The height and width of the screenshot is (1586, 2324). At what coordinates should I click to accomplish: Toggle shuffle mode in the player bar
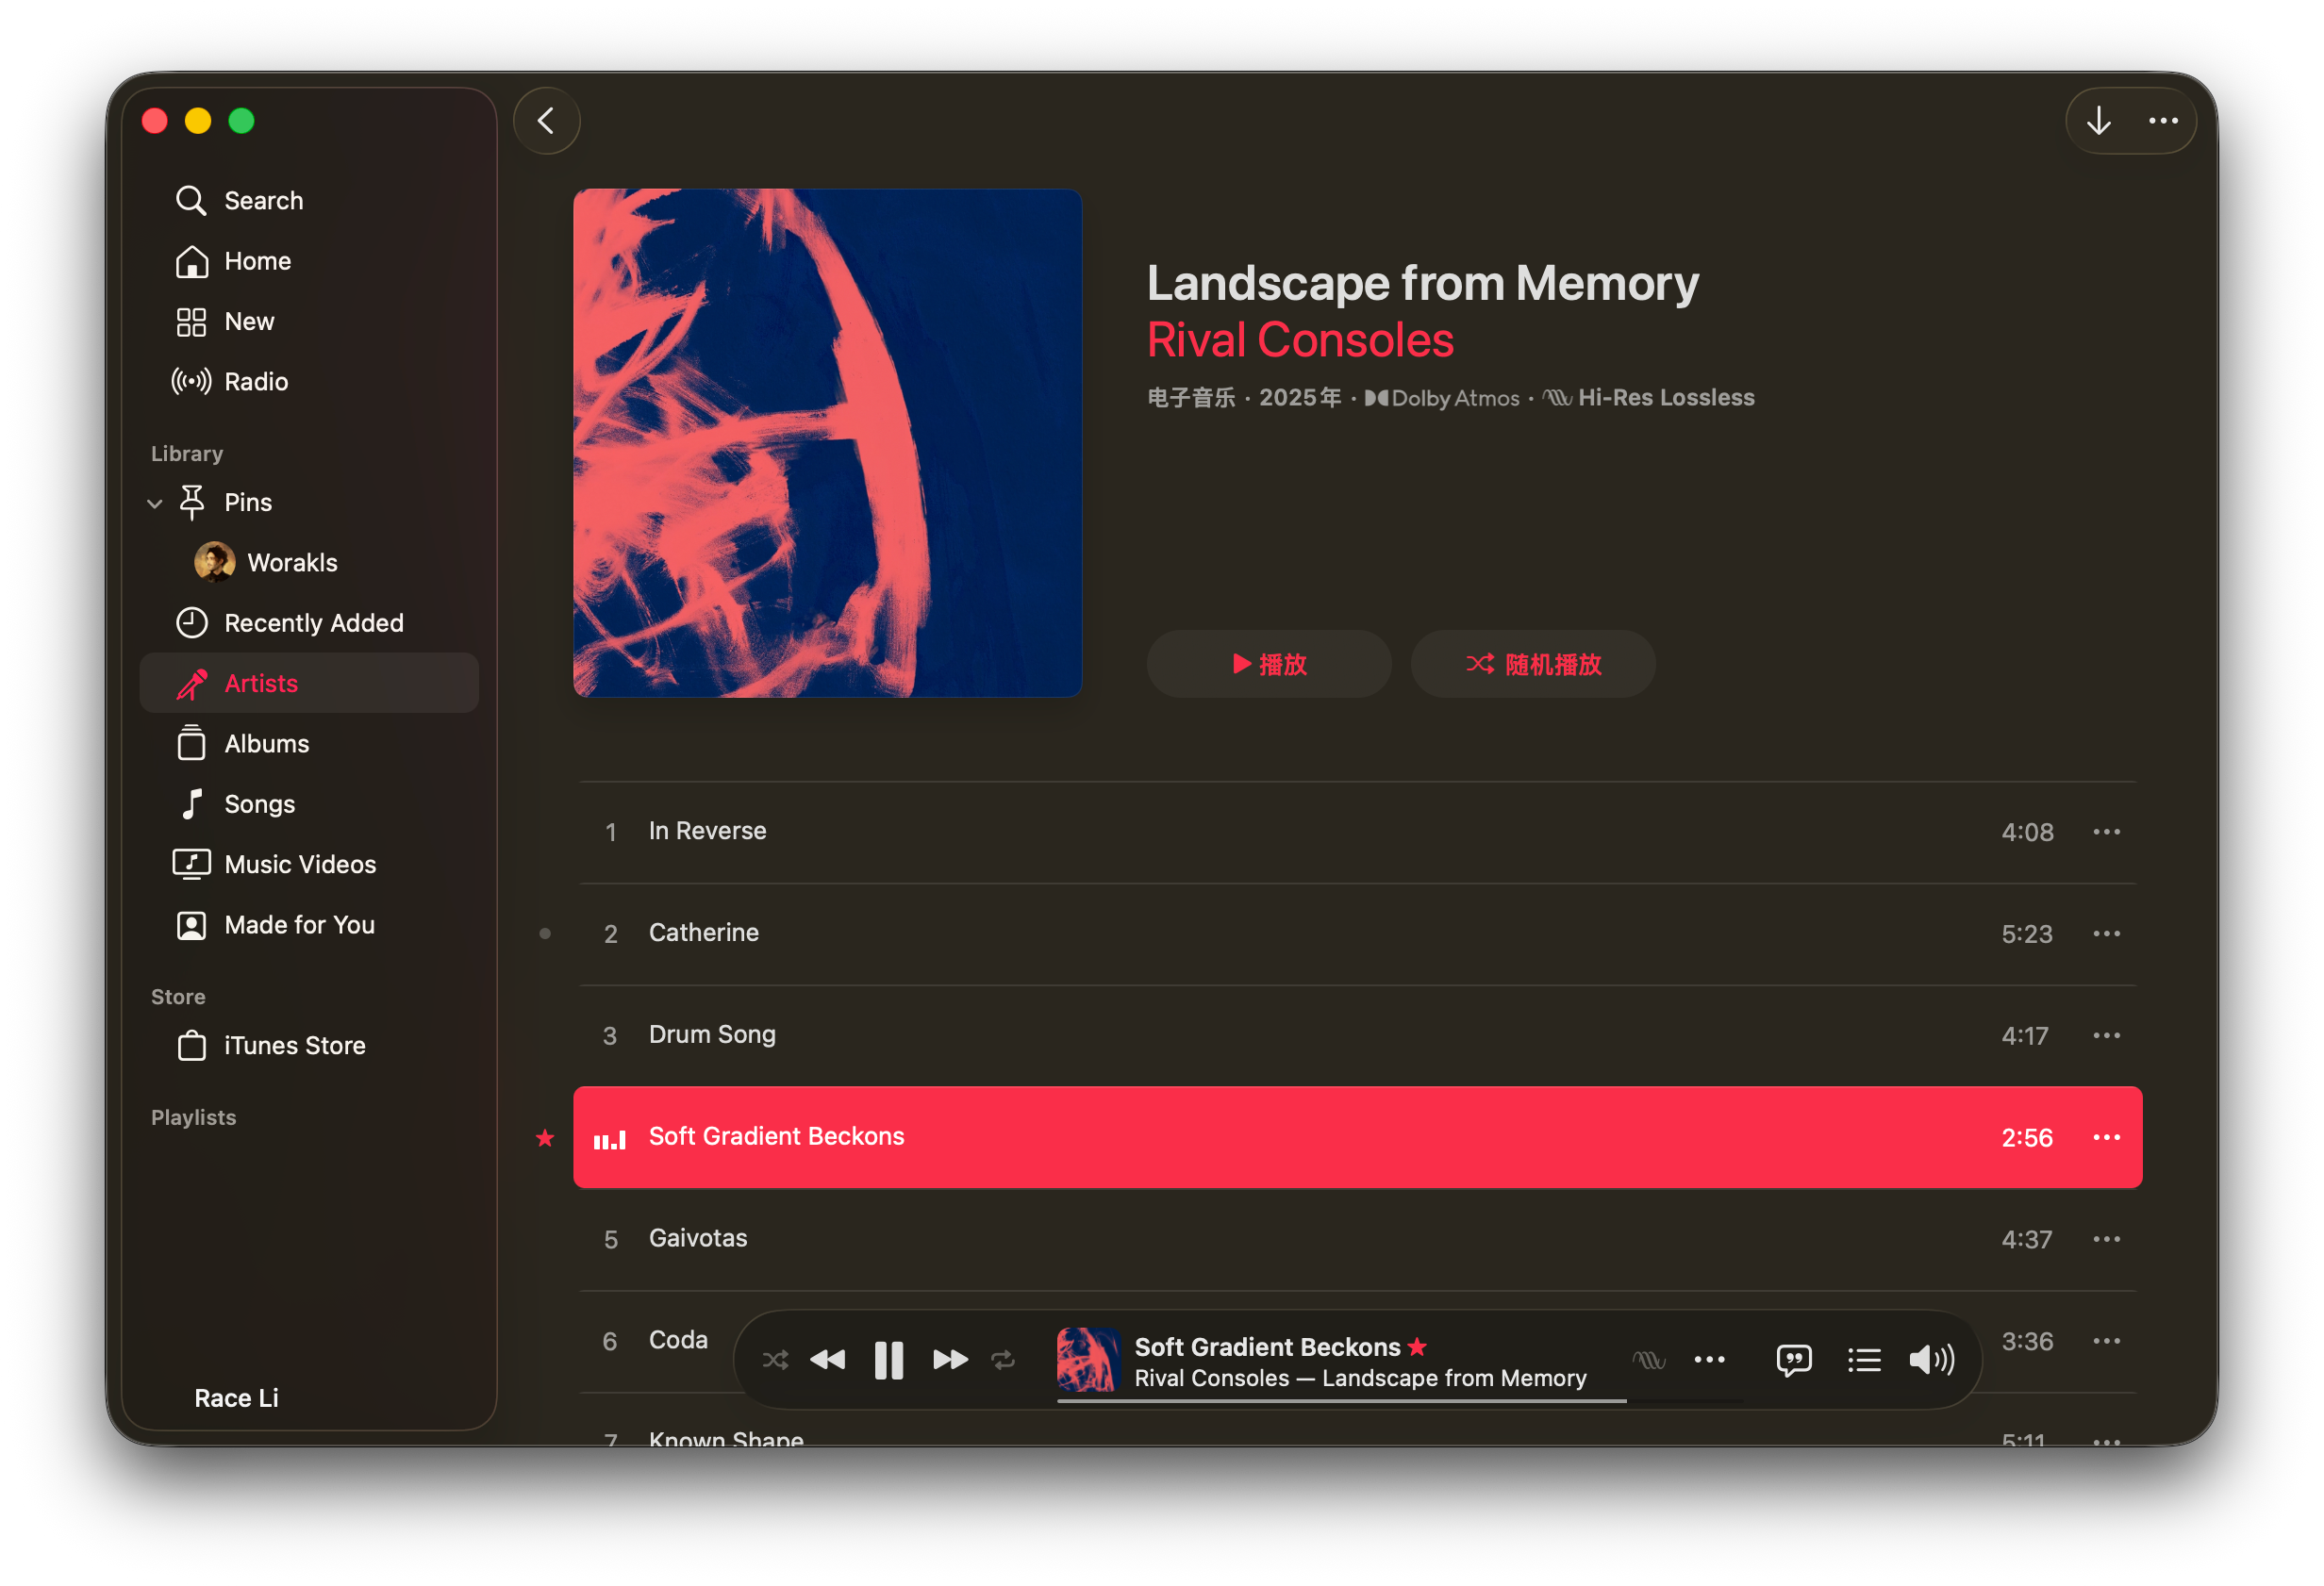(x=775, y=1360)
